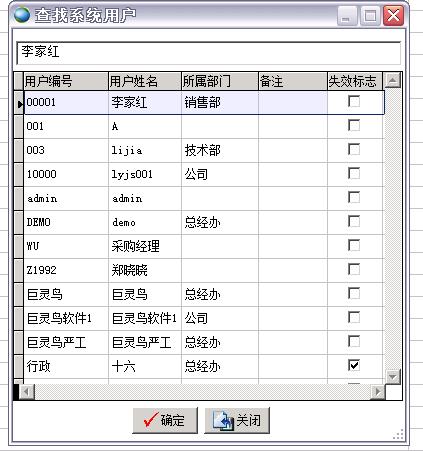Click the 用户姓名 column header
Image resolution: width=423 pixels, height=451 pixels.
tap(145, 81)
